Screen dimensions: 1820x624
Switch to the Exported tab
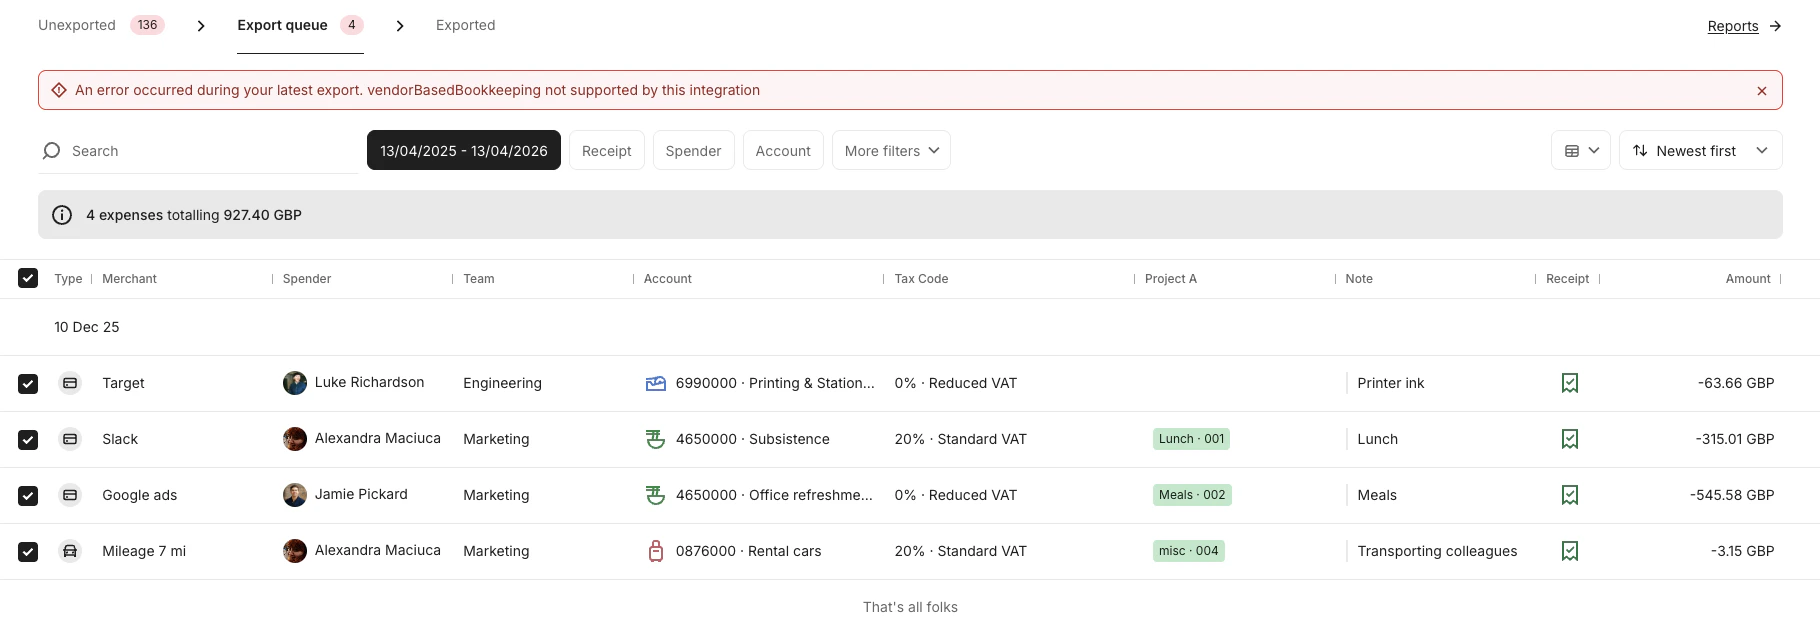[x=465, y=25]
